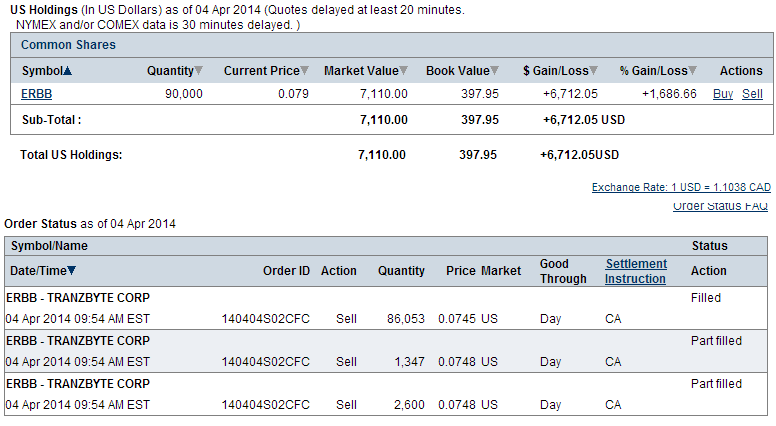776x426 pixels.
Task: Open the Settlement Instruction link
Action: [x=635, y=271]
